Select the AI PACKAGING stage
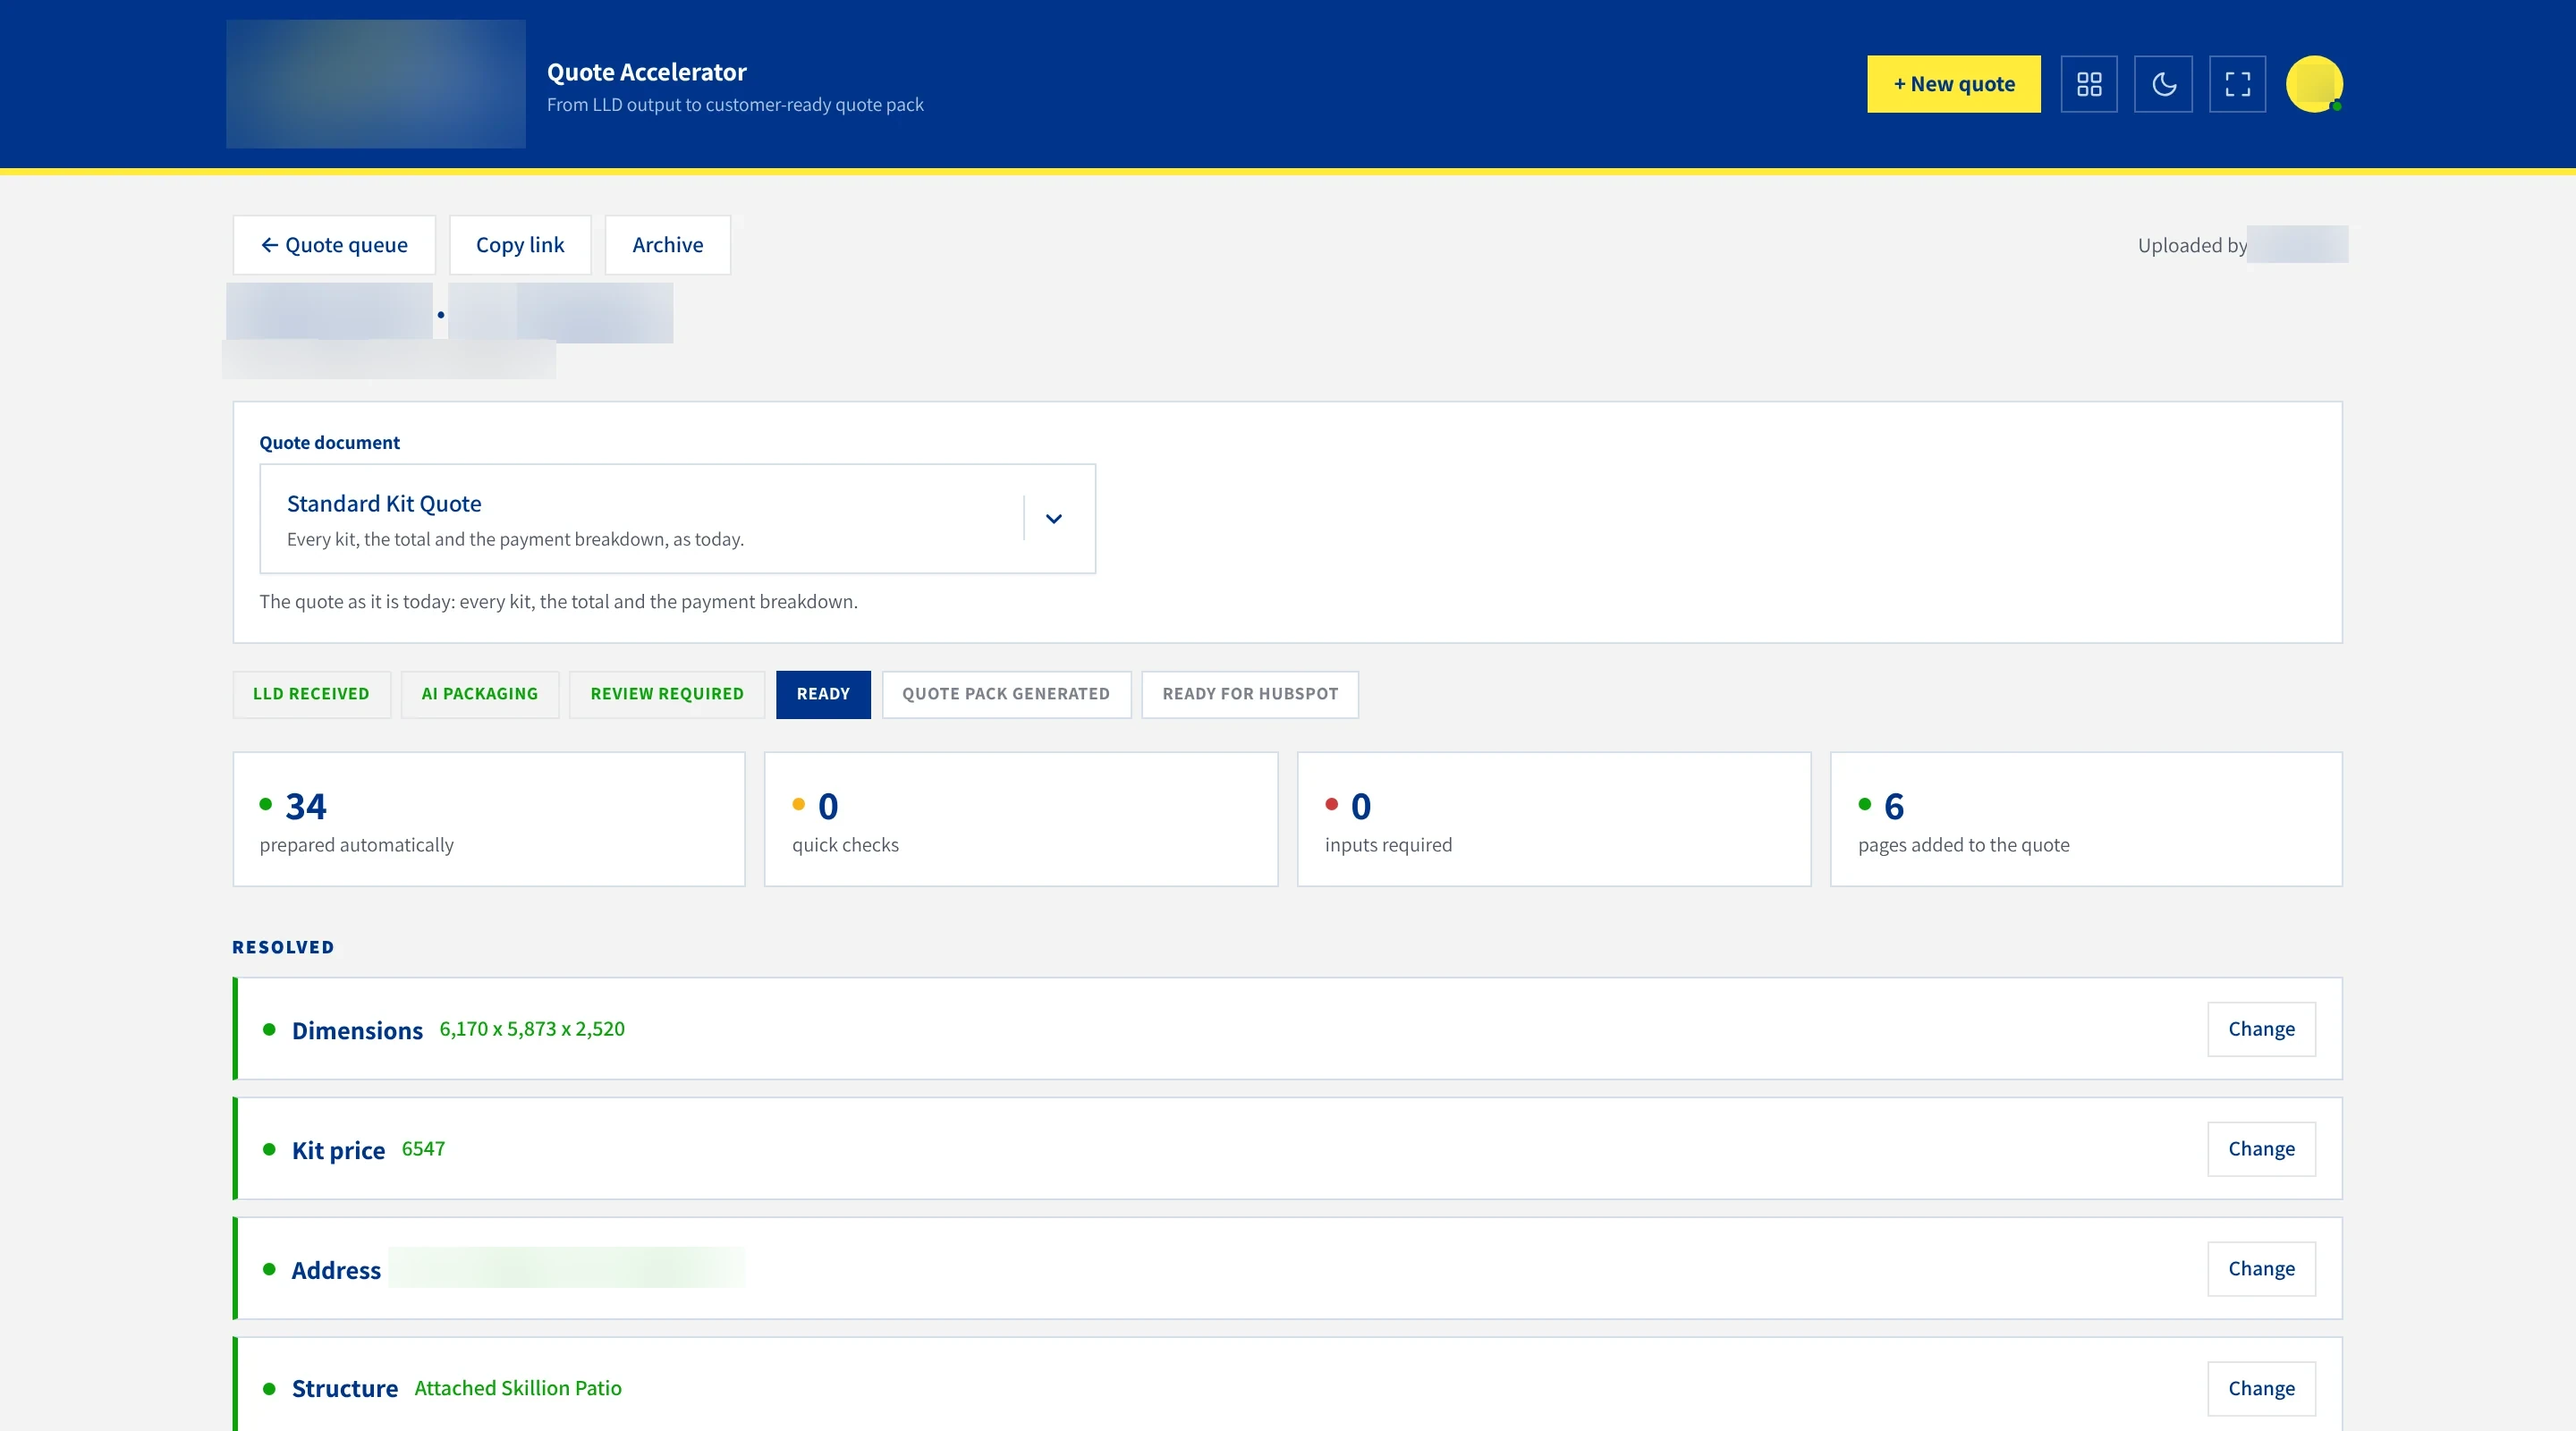 [x=480, y=694]
